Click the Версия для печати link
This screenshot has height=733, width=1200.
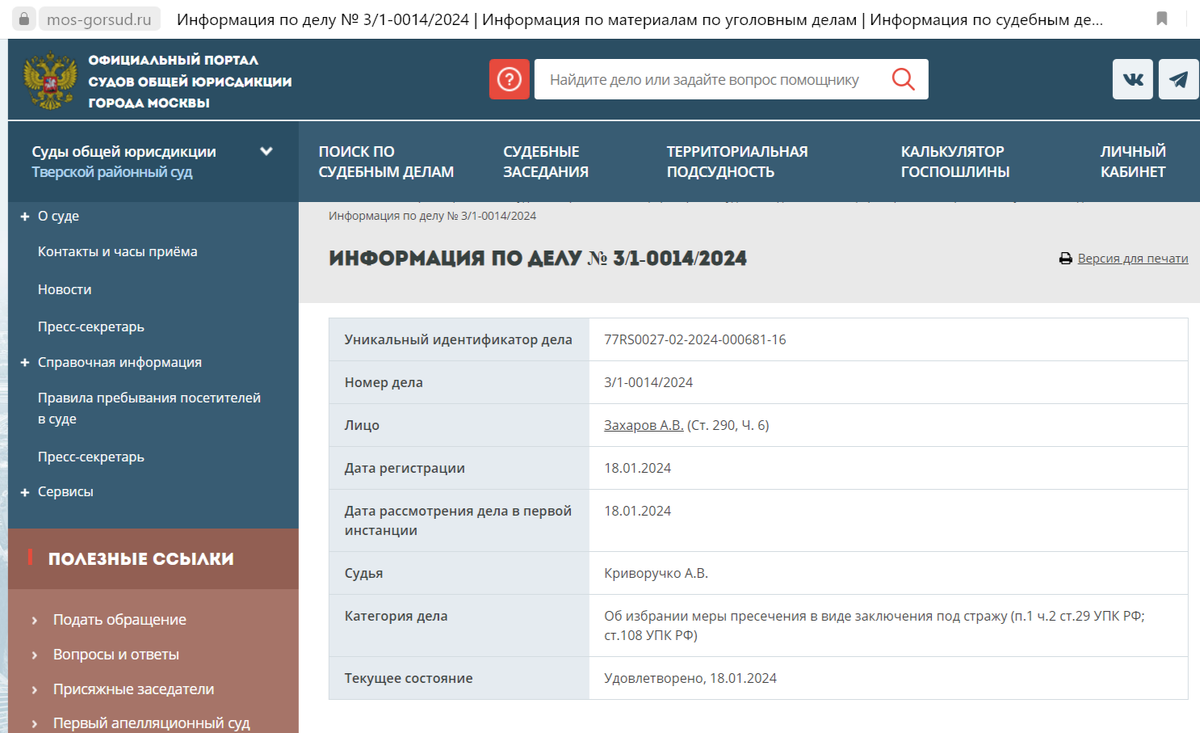point(1130,257)
